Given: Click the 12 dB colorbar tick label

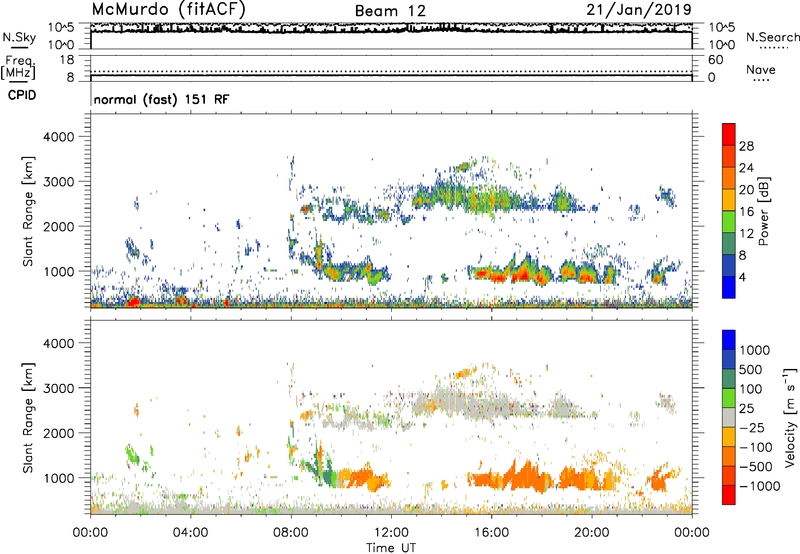Looking at the screenshot, I should tap(746, 234).
